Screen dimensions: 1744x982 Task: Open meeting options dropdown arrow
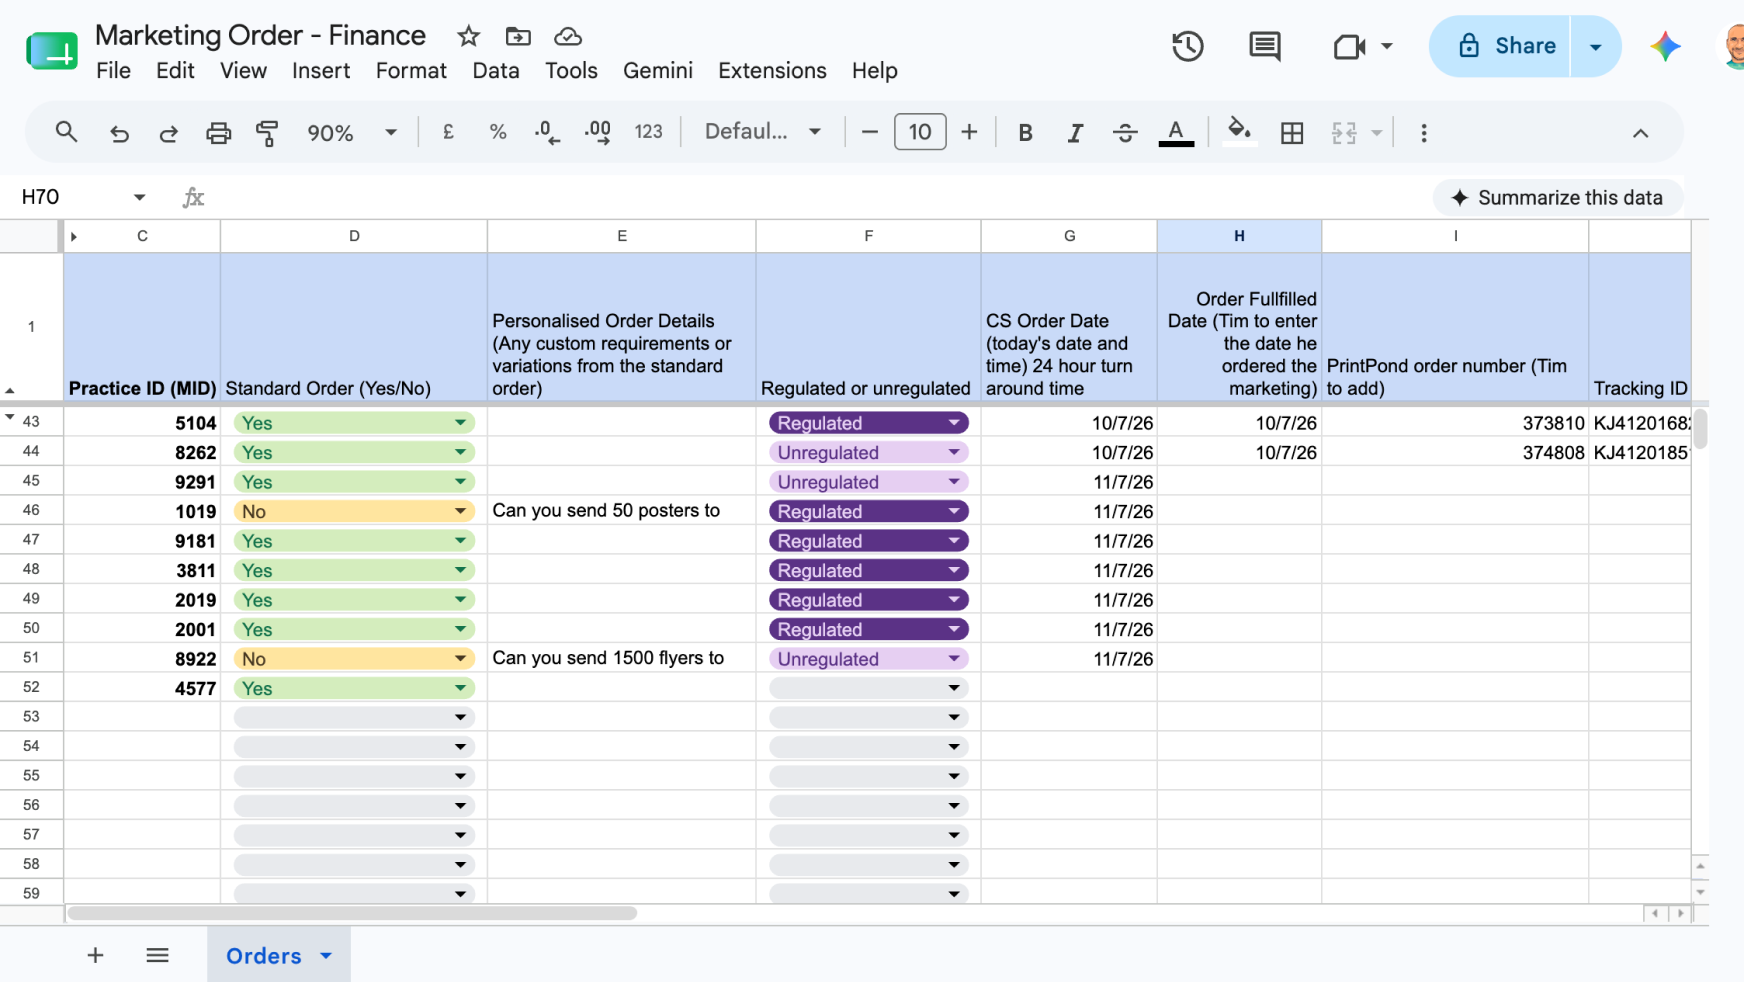click(x=1387, y=46)
